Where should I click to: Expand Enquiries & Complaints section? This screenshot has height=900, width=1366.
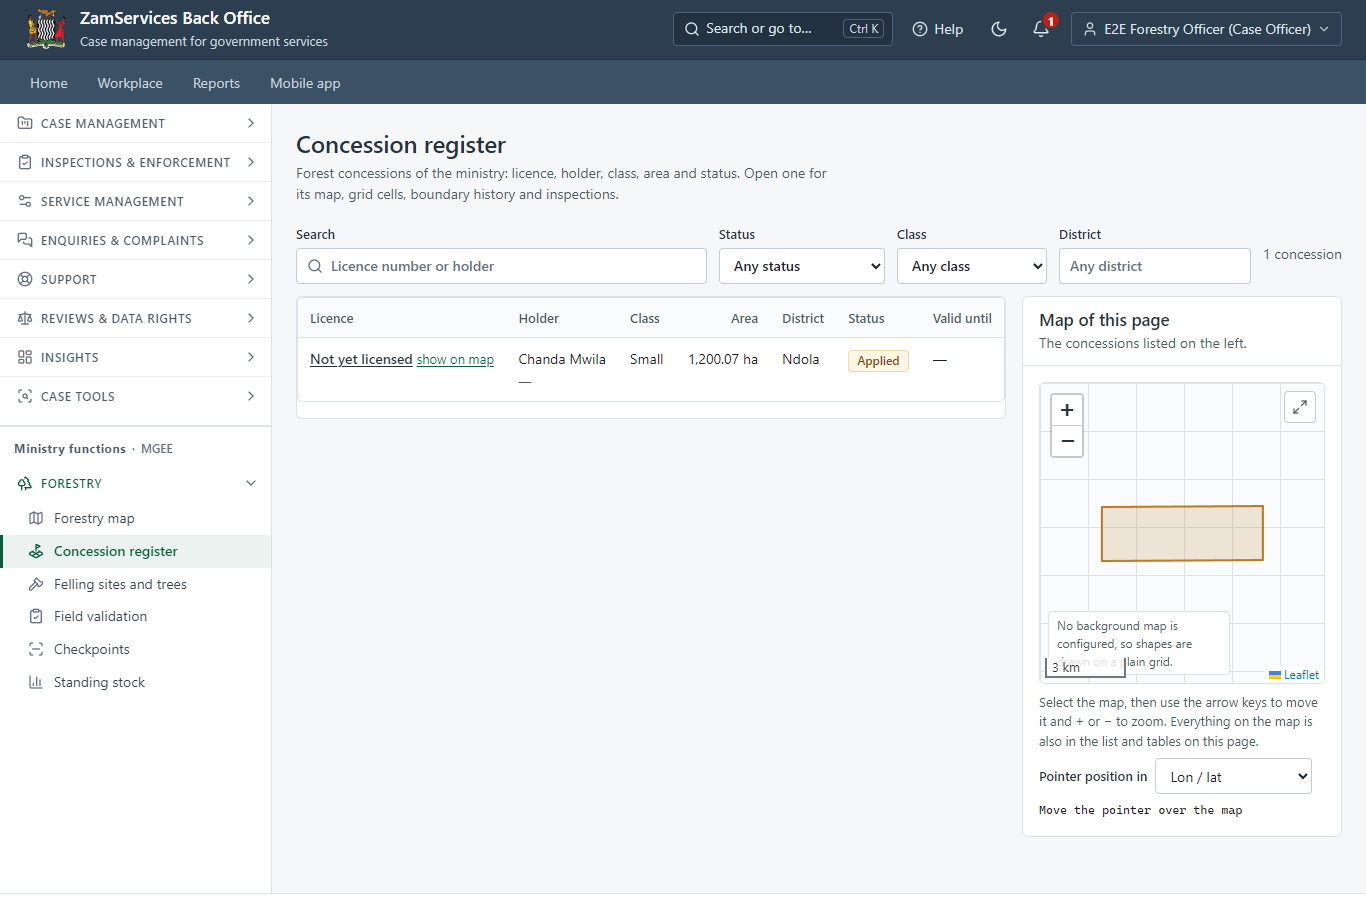click(135, 240)
